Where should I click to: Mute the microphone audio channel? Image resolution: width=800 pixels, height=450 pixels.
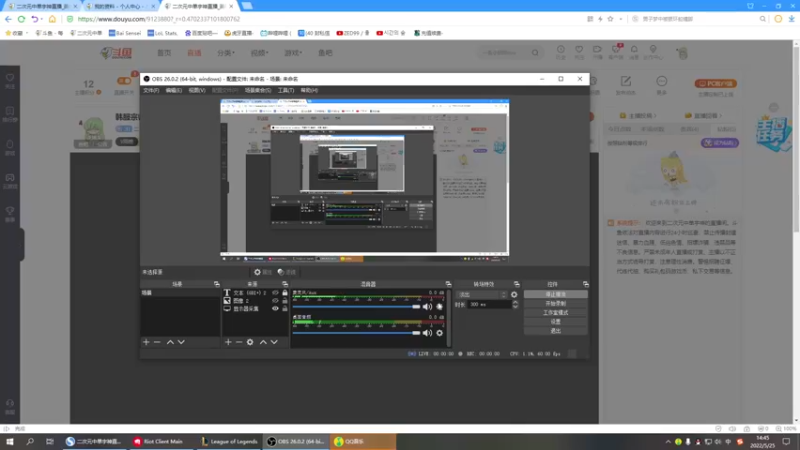point(428,307)
